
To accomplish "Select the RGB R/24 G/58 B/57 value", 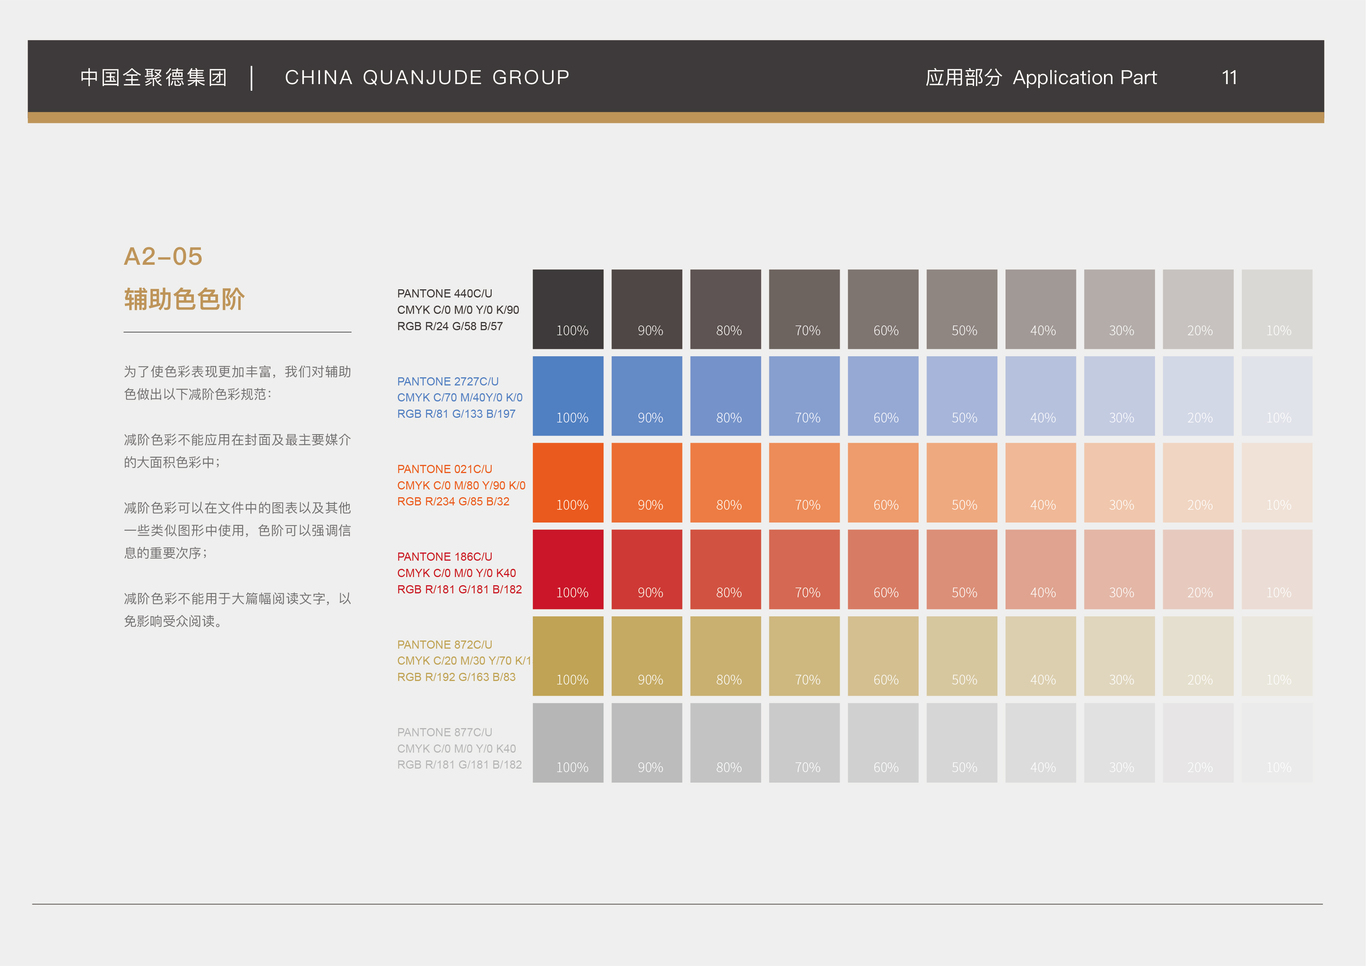I will click(x=450, y=326).
